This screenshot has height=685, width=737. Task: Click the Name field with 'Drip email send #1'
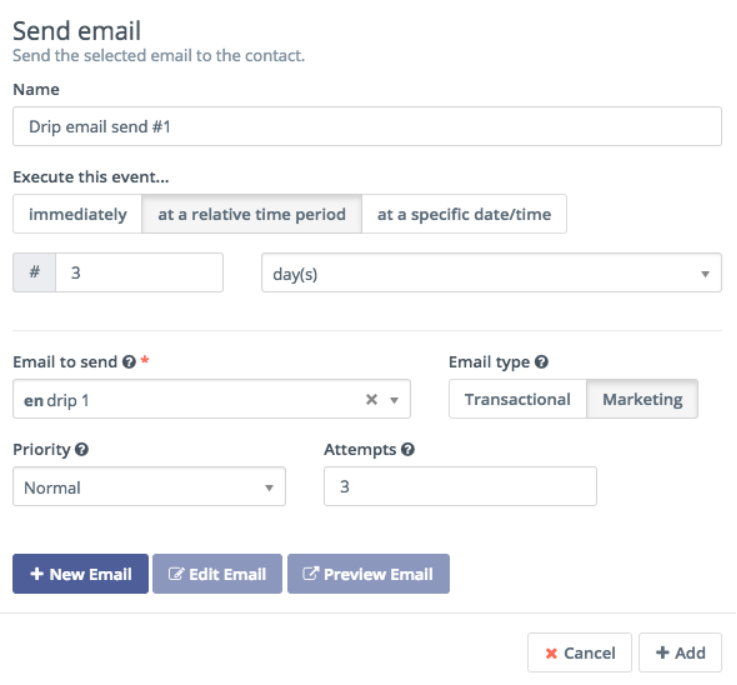pyautogui.click(x=367, y=127)
